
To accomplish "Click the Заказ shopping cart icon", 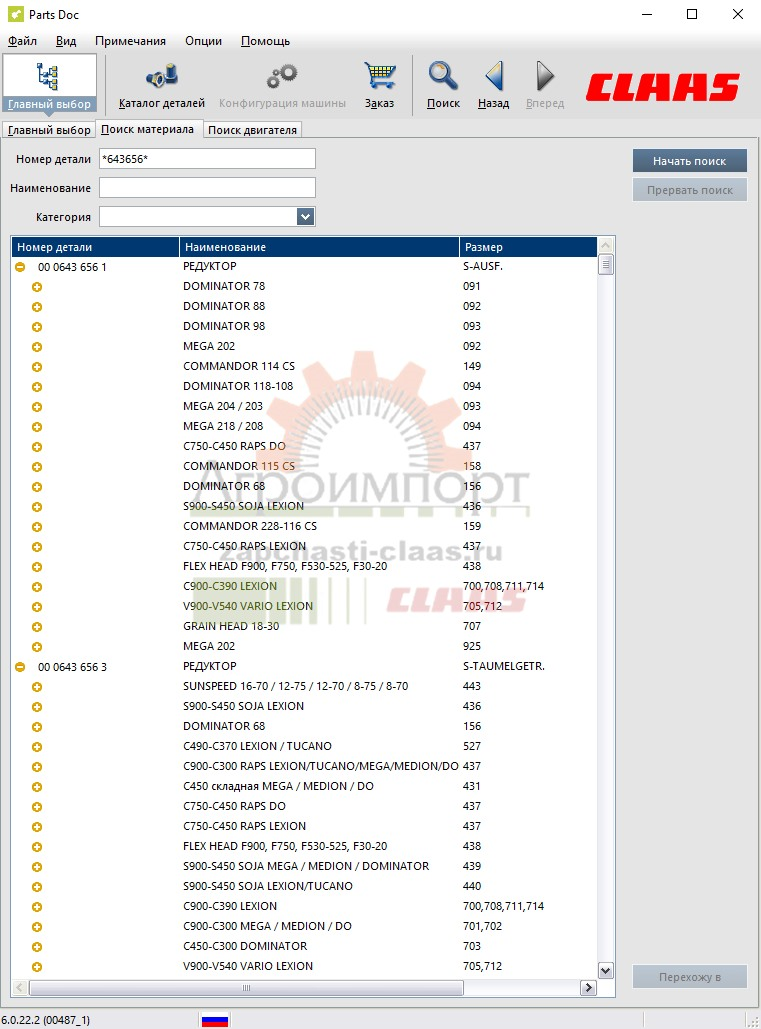I will [379, 85].
